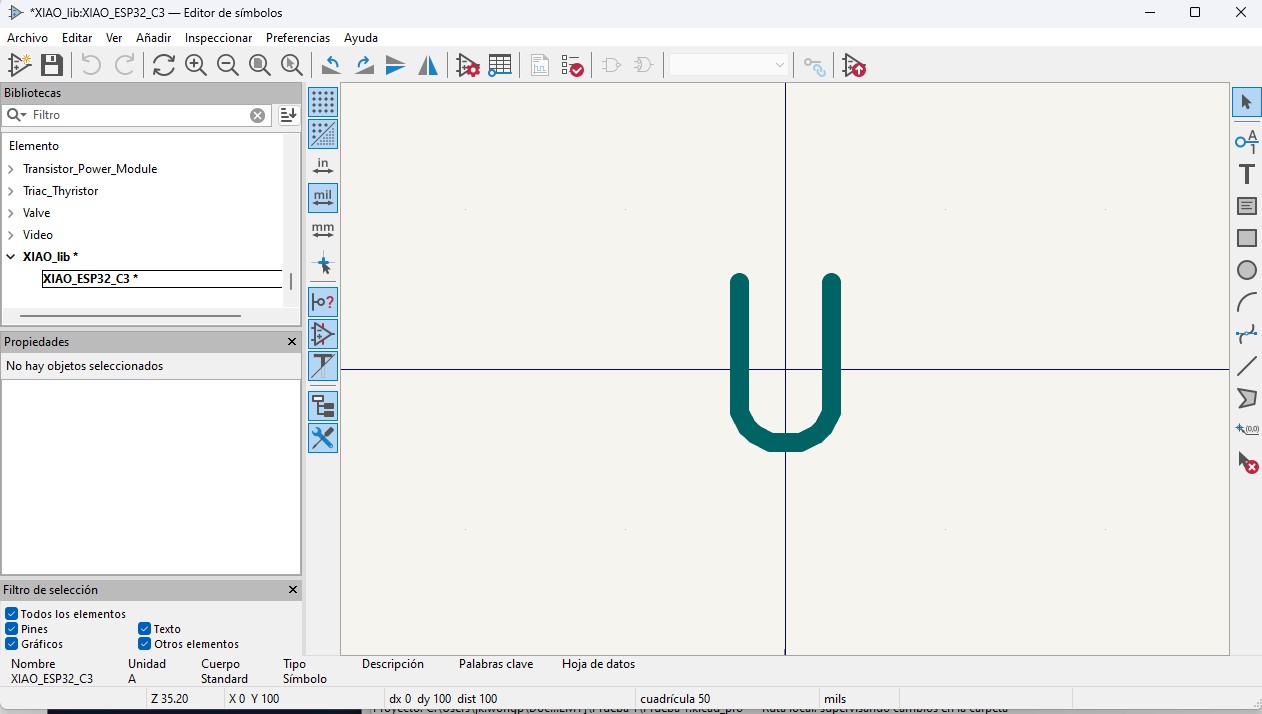
Task: Refresh the canvas view
Action: (164, 65)
